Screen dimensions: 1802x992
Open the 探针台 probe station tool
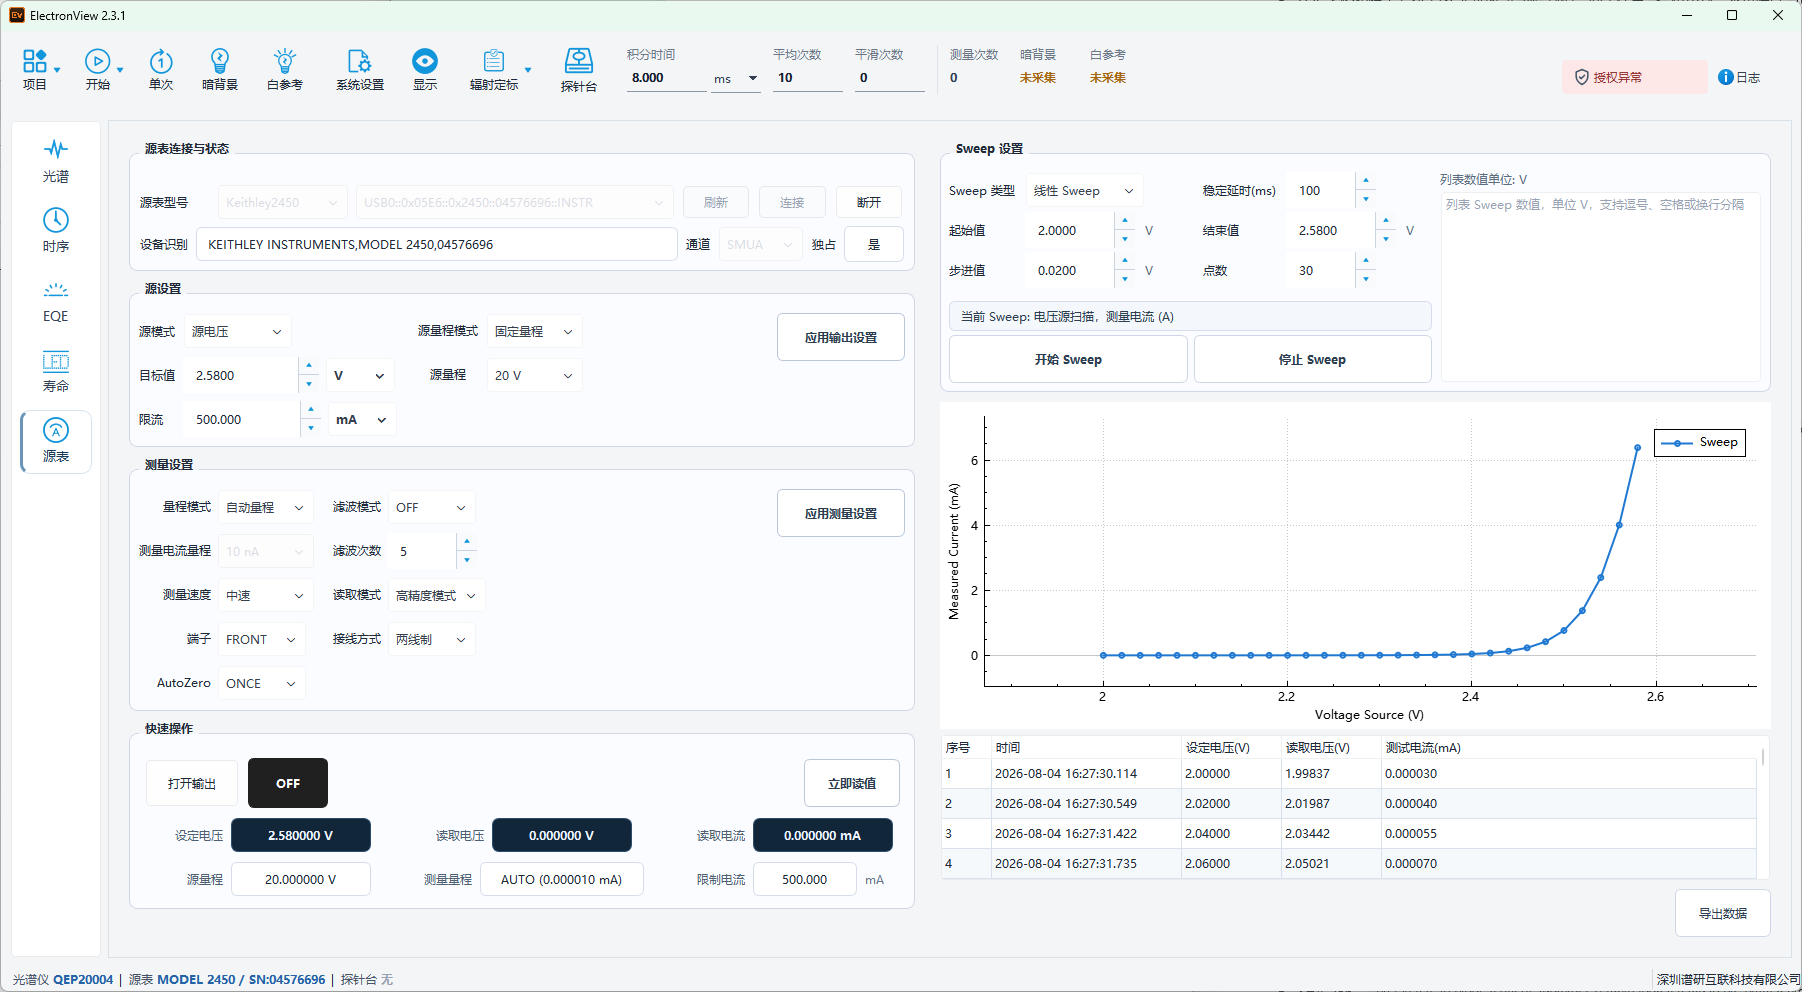[x=579, y=68]
